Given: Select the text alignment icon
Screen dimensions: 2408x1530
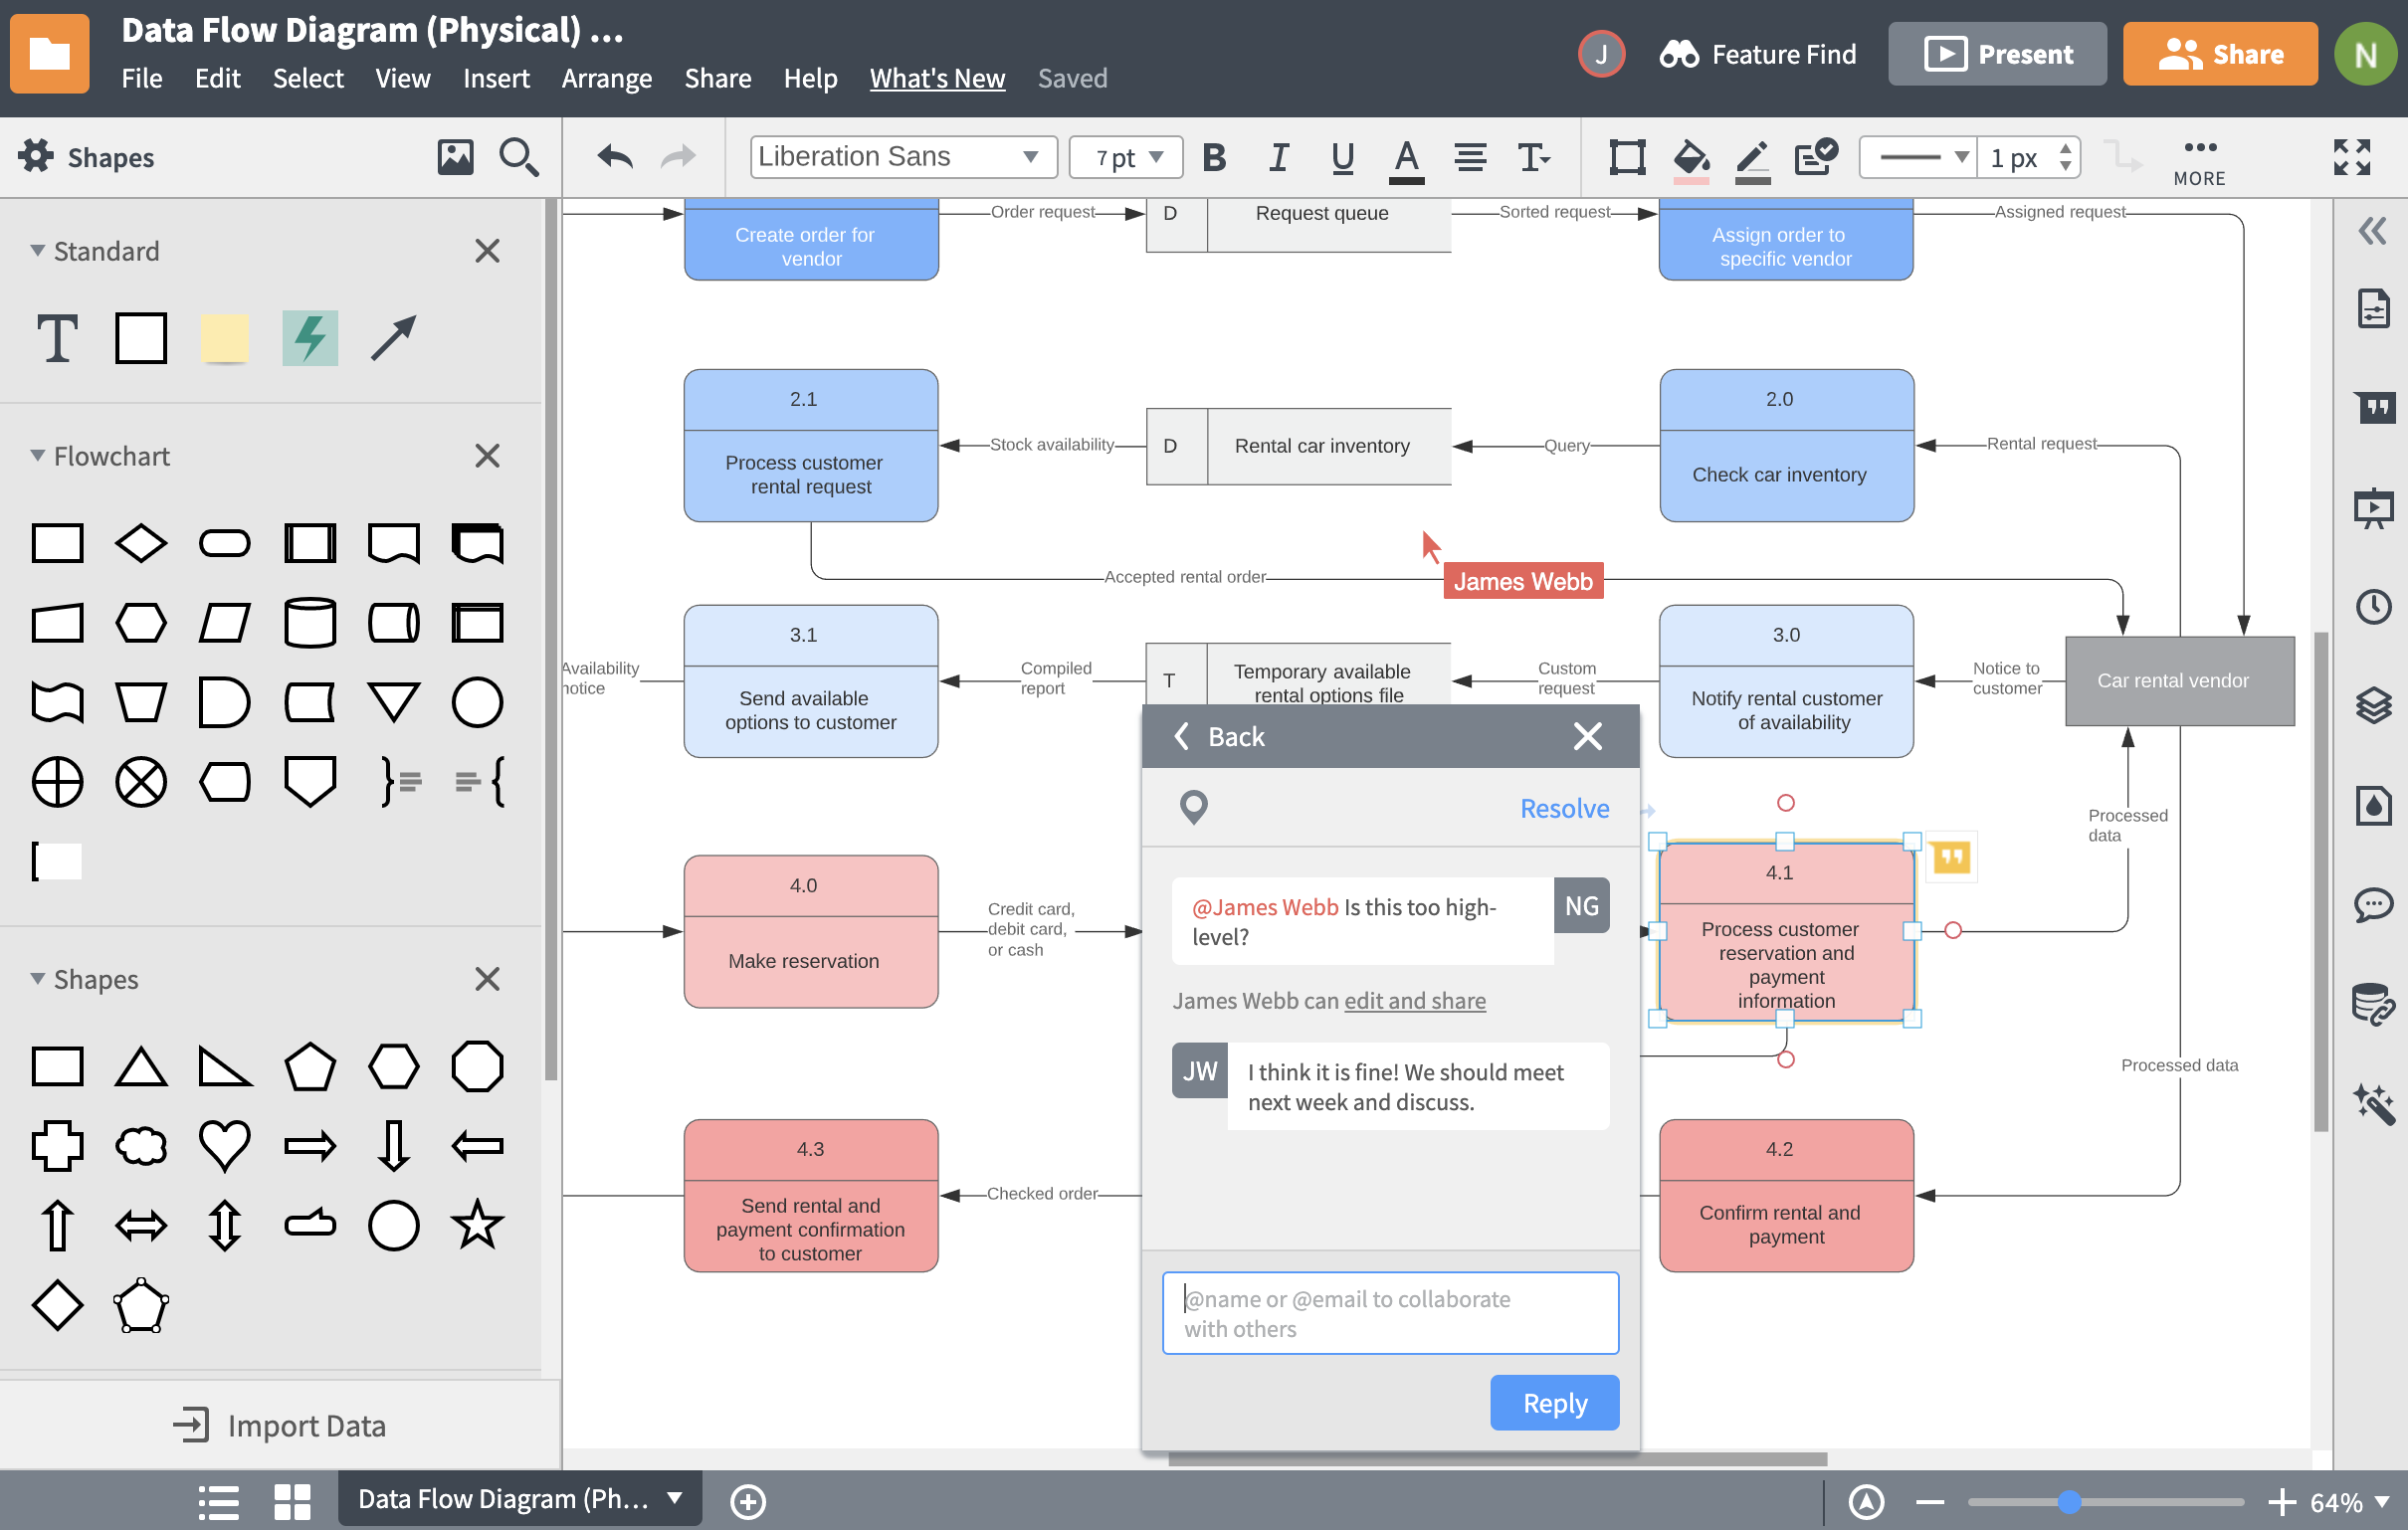Looking at the screenshot, I should point(1471,158).
